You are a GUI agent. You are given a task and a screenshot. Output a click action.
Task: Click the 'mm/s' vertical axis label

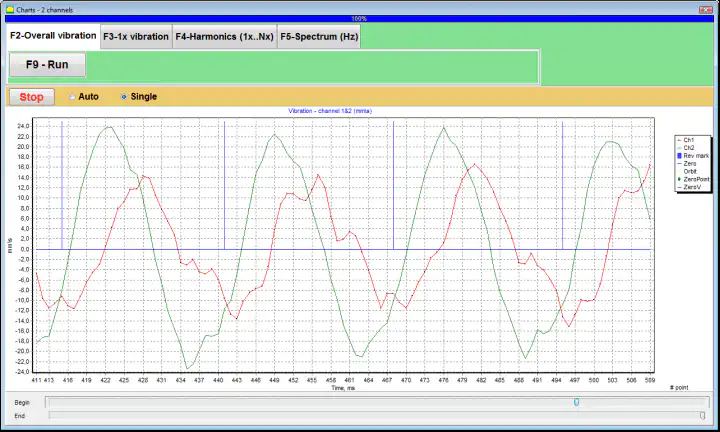(x=9, y=246)
